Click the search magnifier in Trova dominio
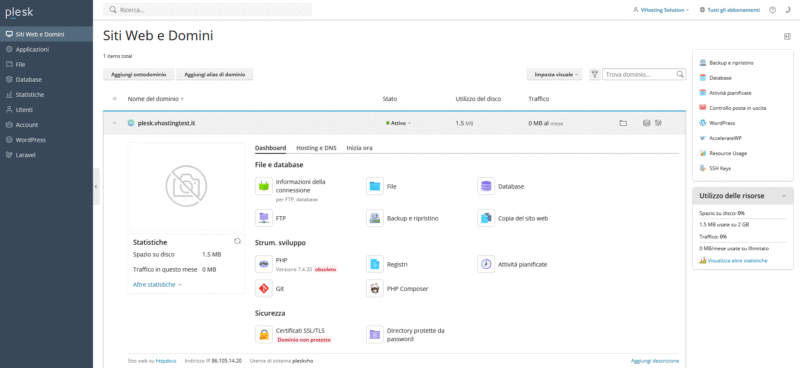This screenshot has height=368, width=800. (680, 75)
